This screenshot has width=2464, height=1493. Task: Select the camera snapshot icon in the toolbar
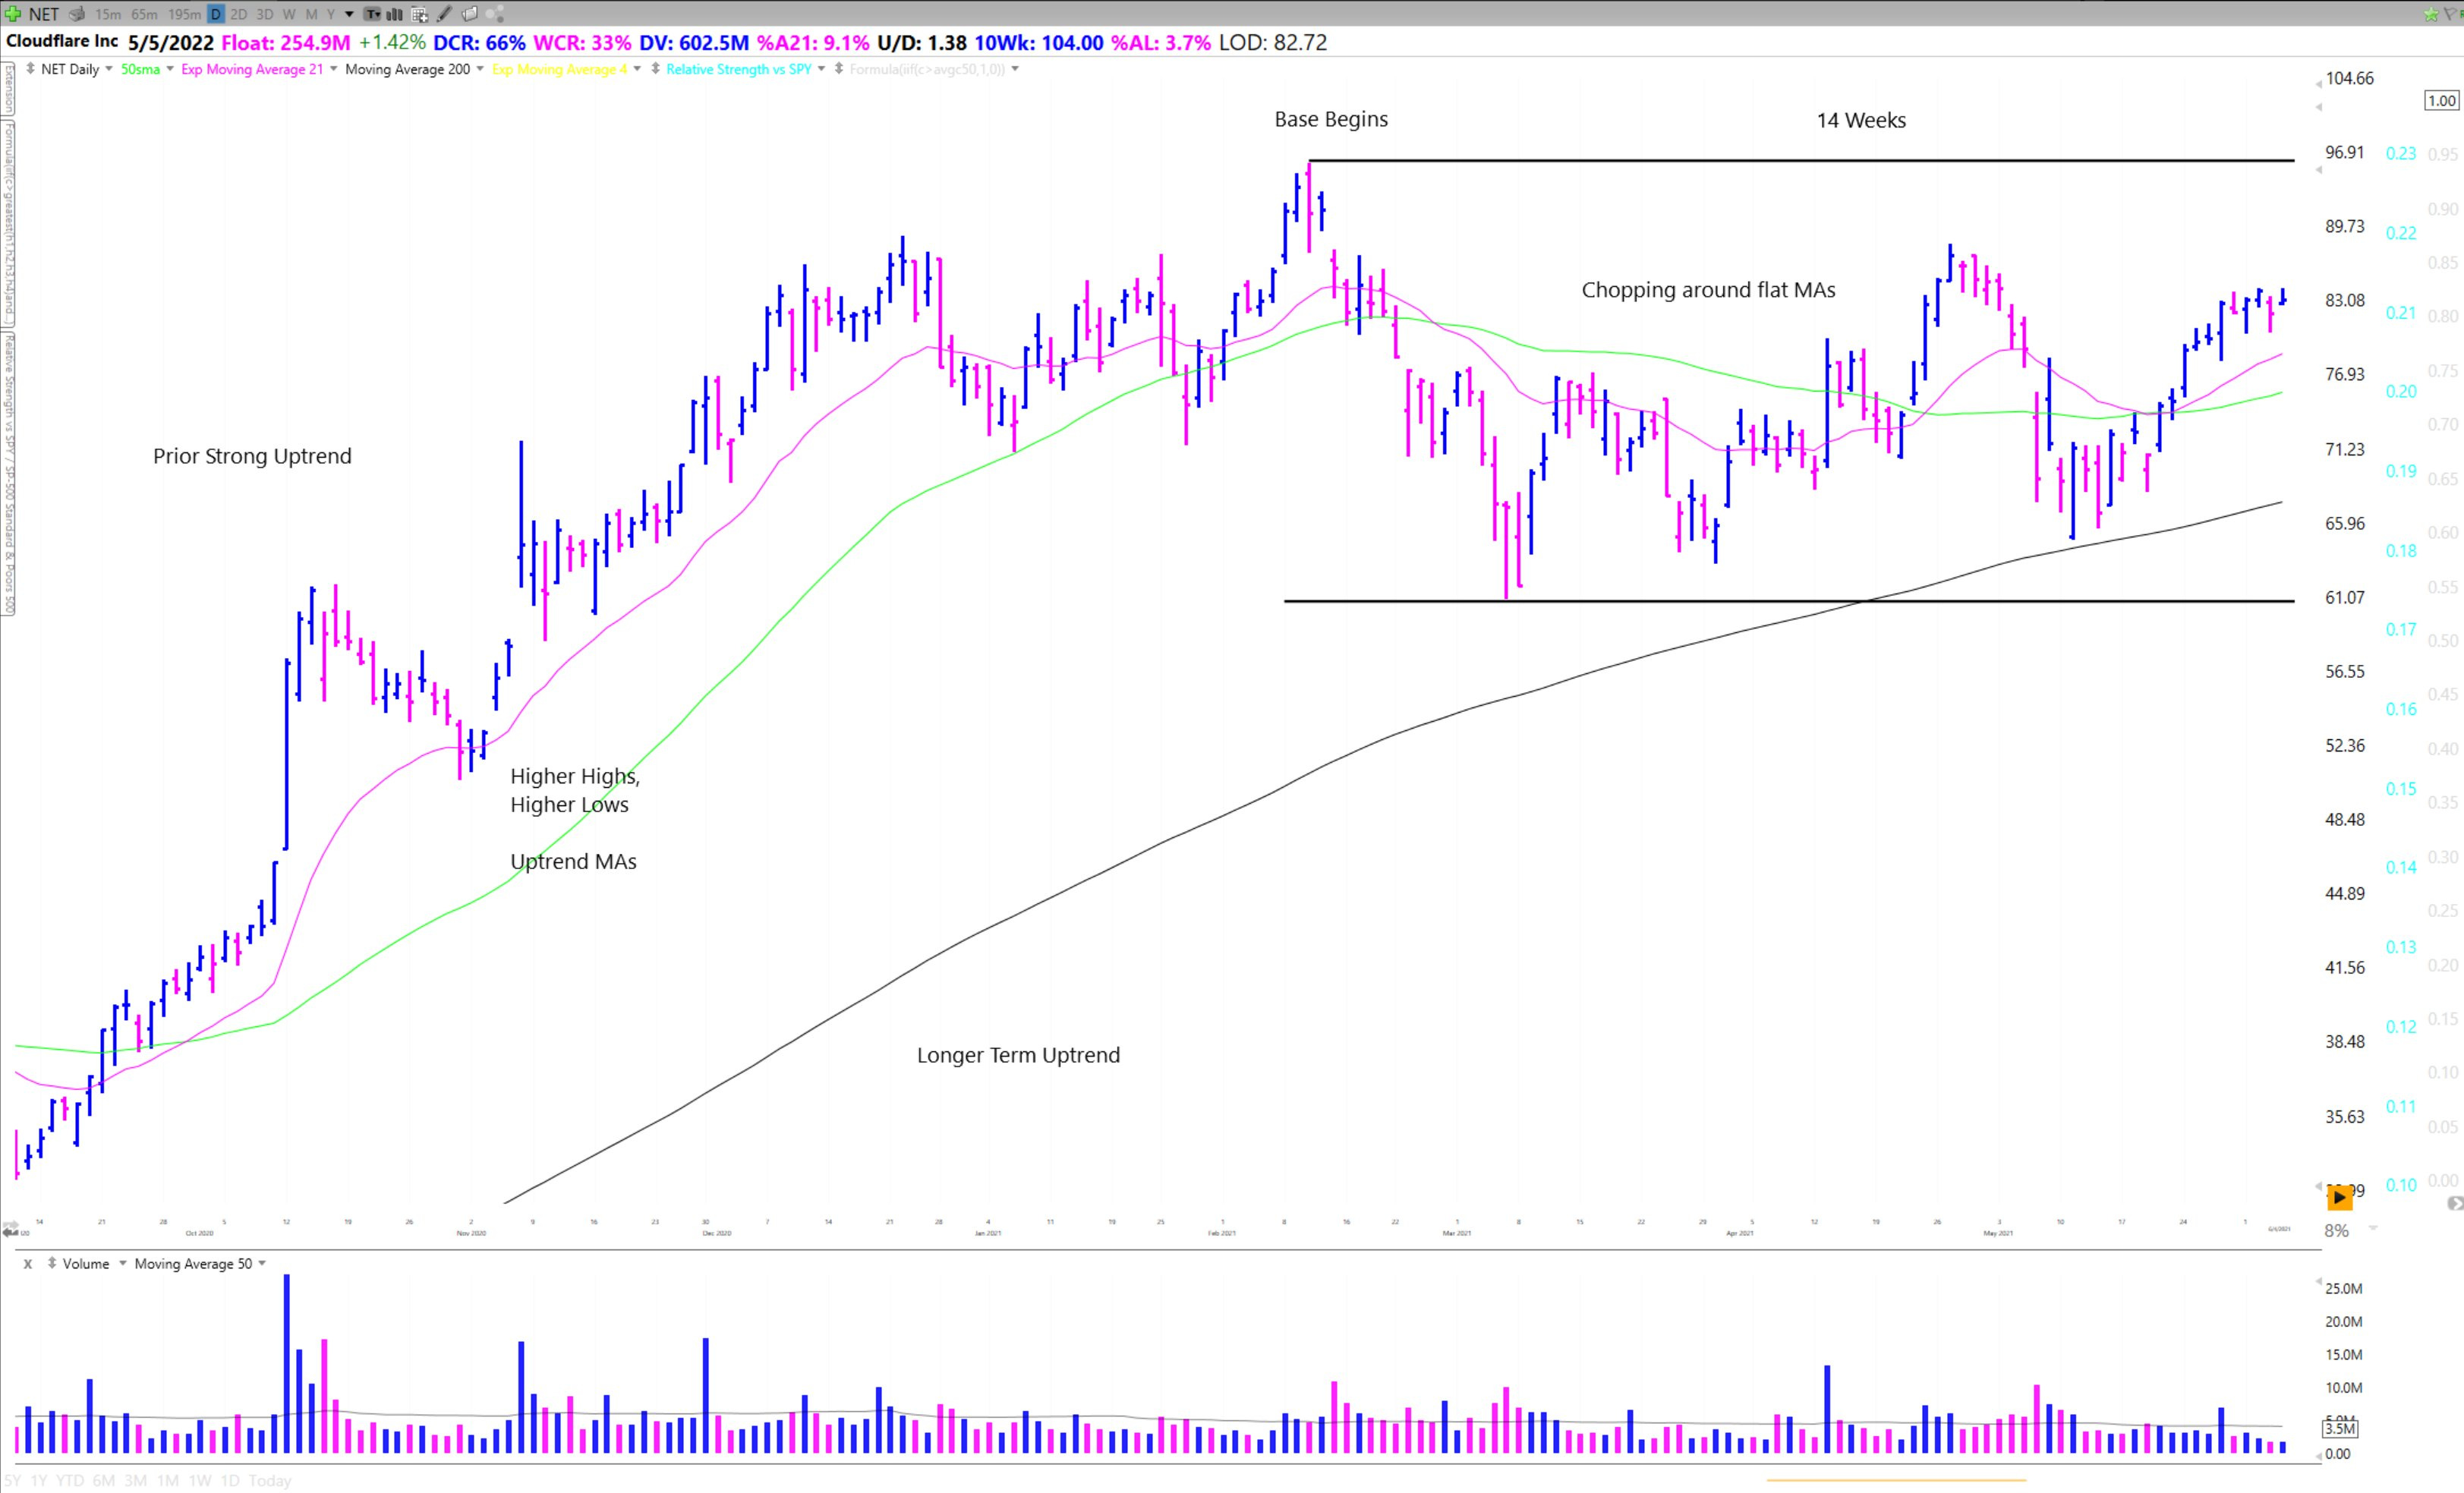click(76, 14)
